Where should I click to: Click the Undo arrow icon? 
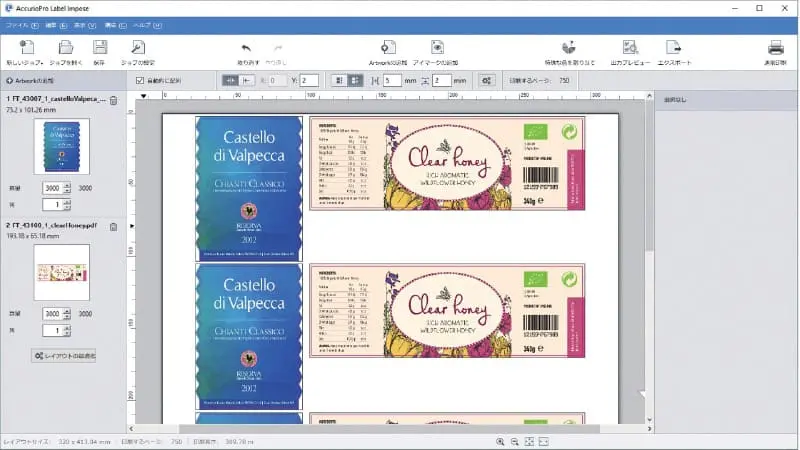click(246, 48)
